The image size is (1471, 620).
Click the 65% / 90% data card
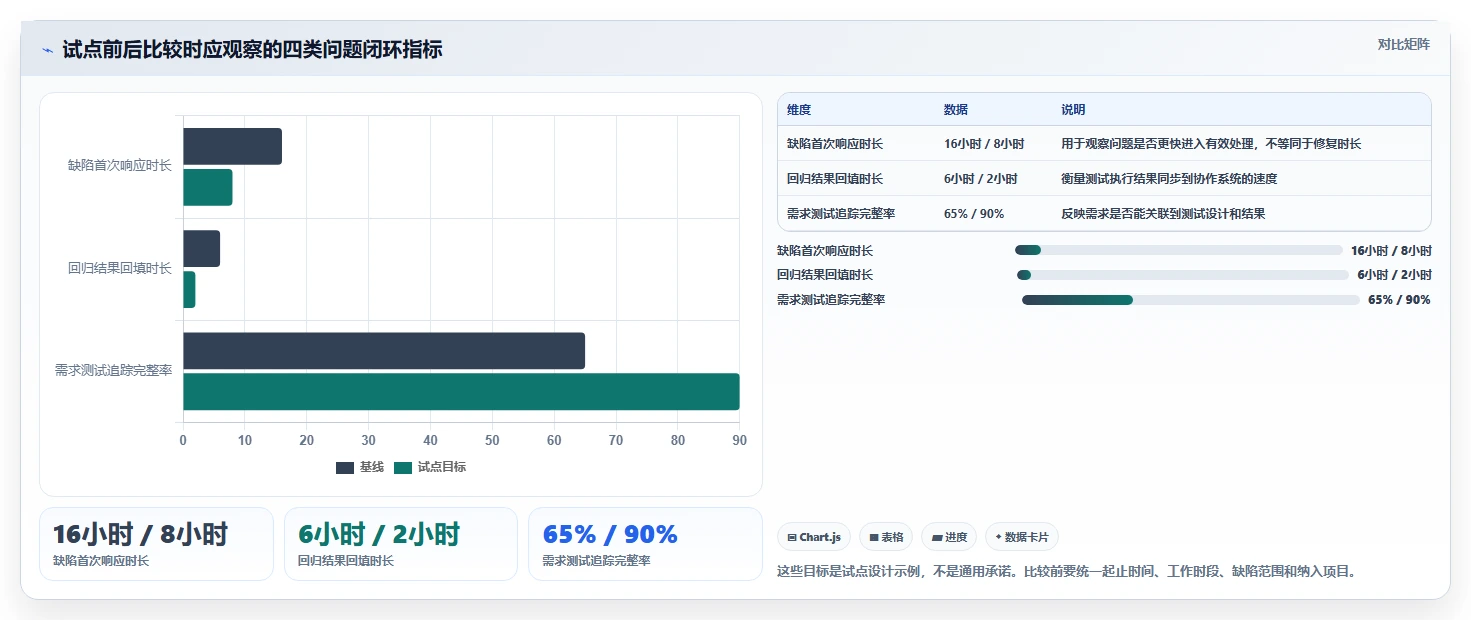point(645,544)
